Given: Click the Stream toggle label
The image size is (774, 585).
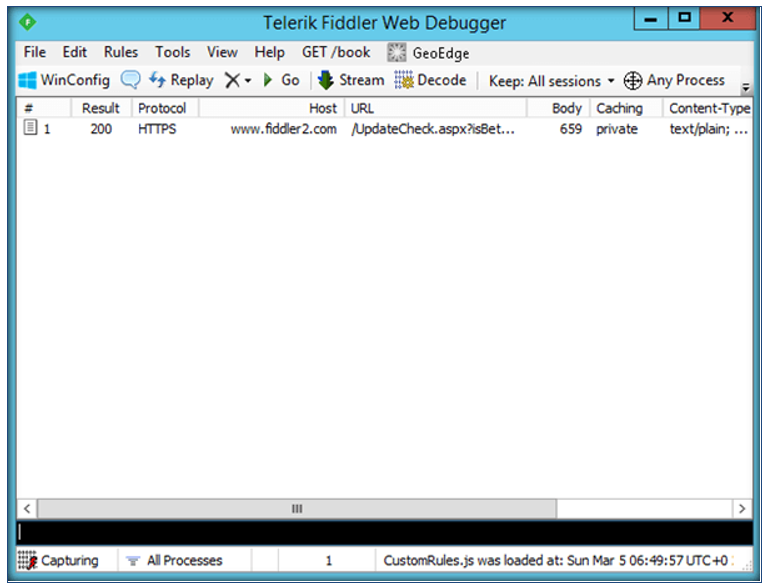Looking at the screenshot, I should point(361,80).
